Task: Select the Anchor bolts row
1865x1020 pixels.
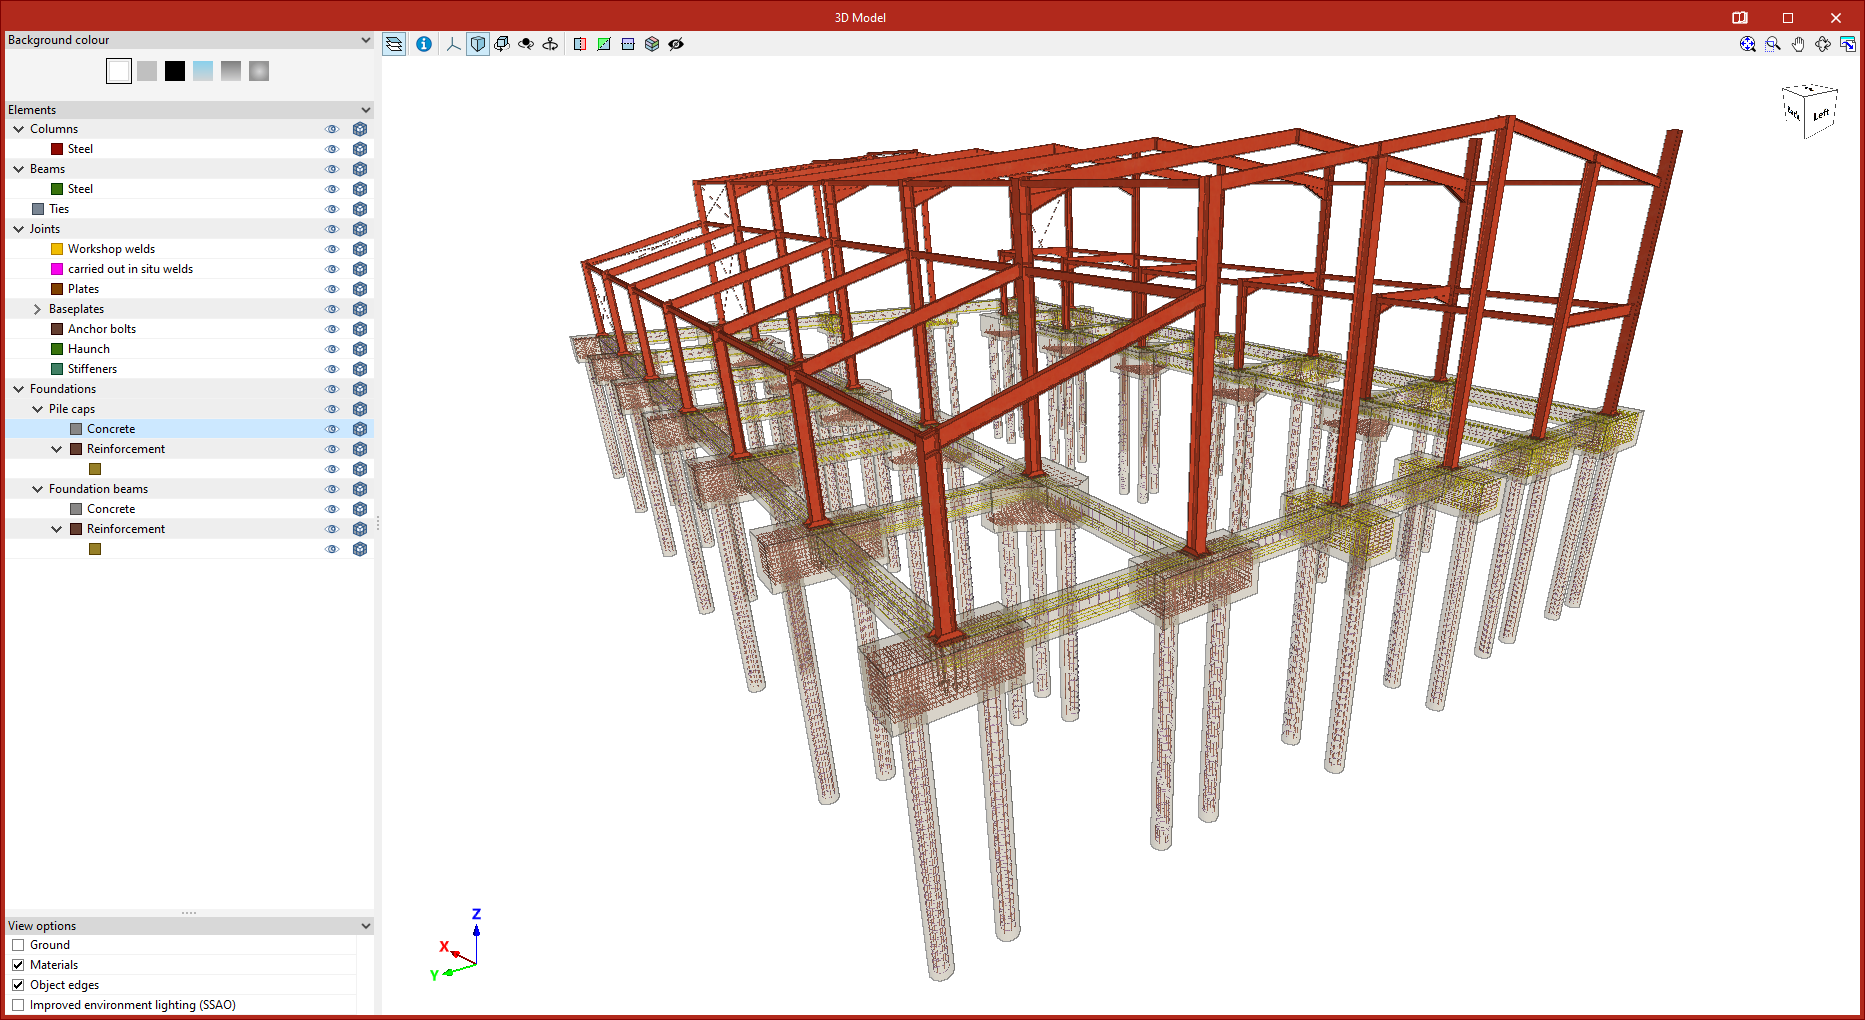Action: [189, 329]
